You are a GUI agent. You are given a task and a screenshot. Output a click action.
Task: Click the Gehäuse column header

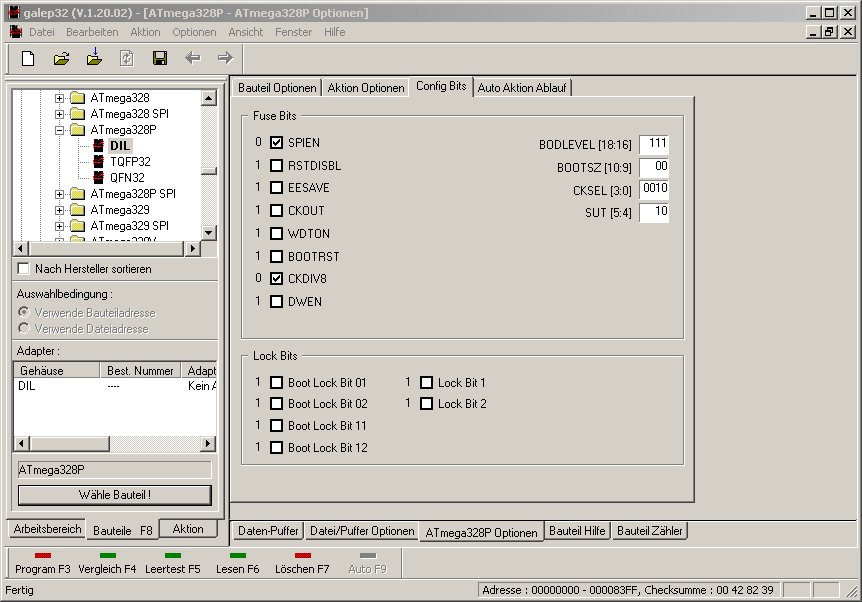click(x=57, y=371)
